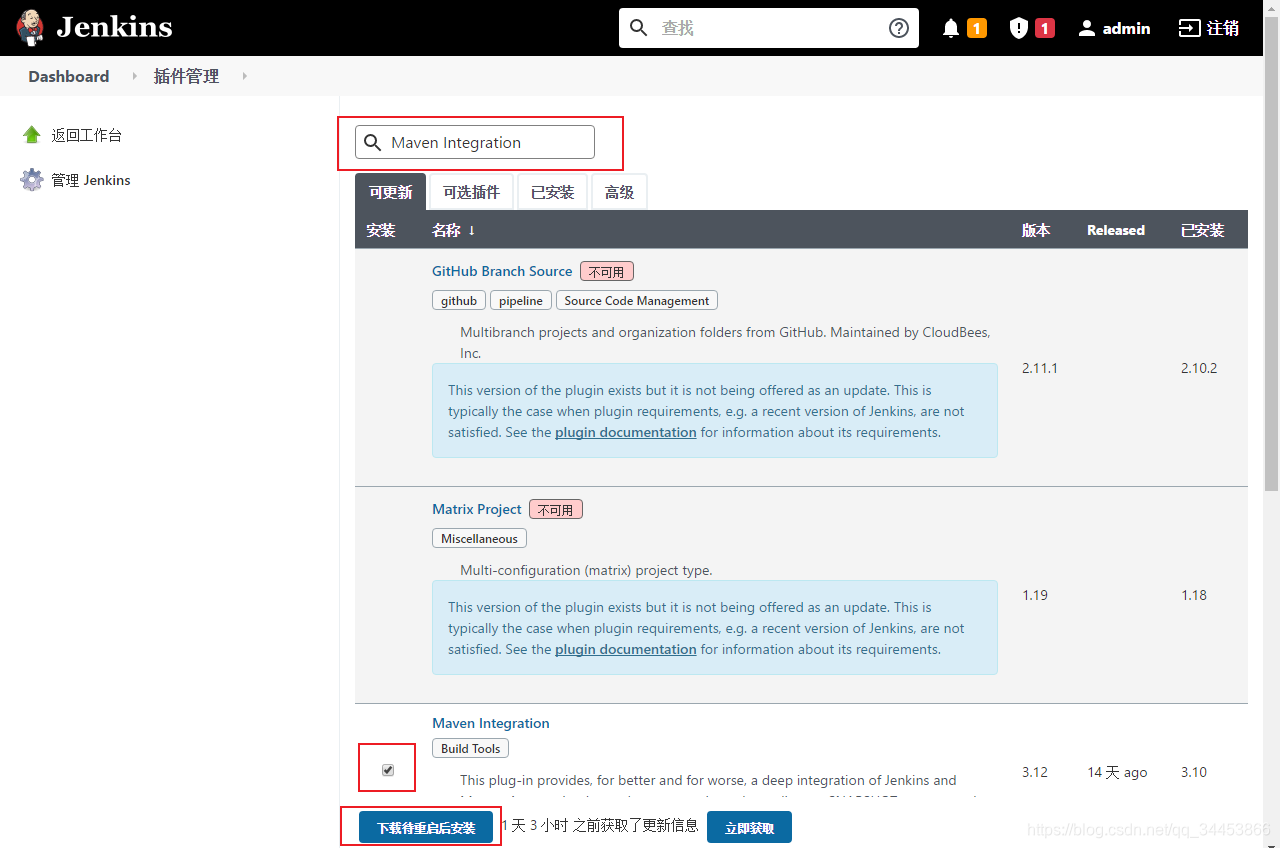This screenshot has width=1280, height=848.
Task: Click the 立即获取 button
Action: coord(749,828)
